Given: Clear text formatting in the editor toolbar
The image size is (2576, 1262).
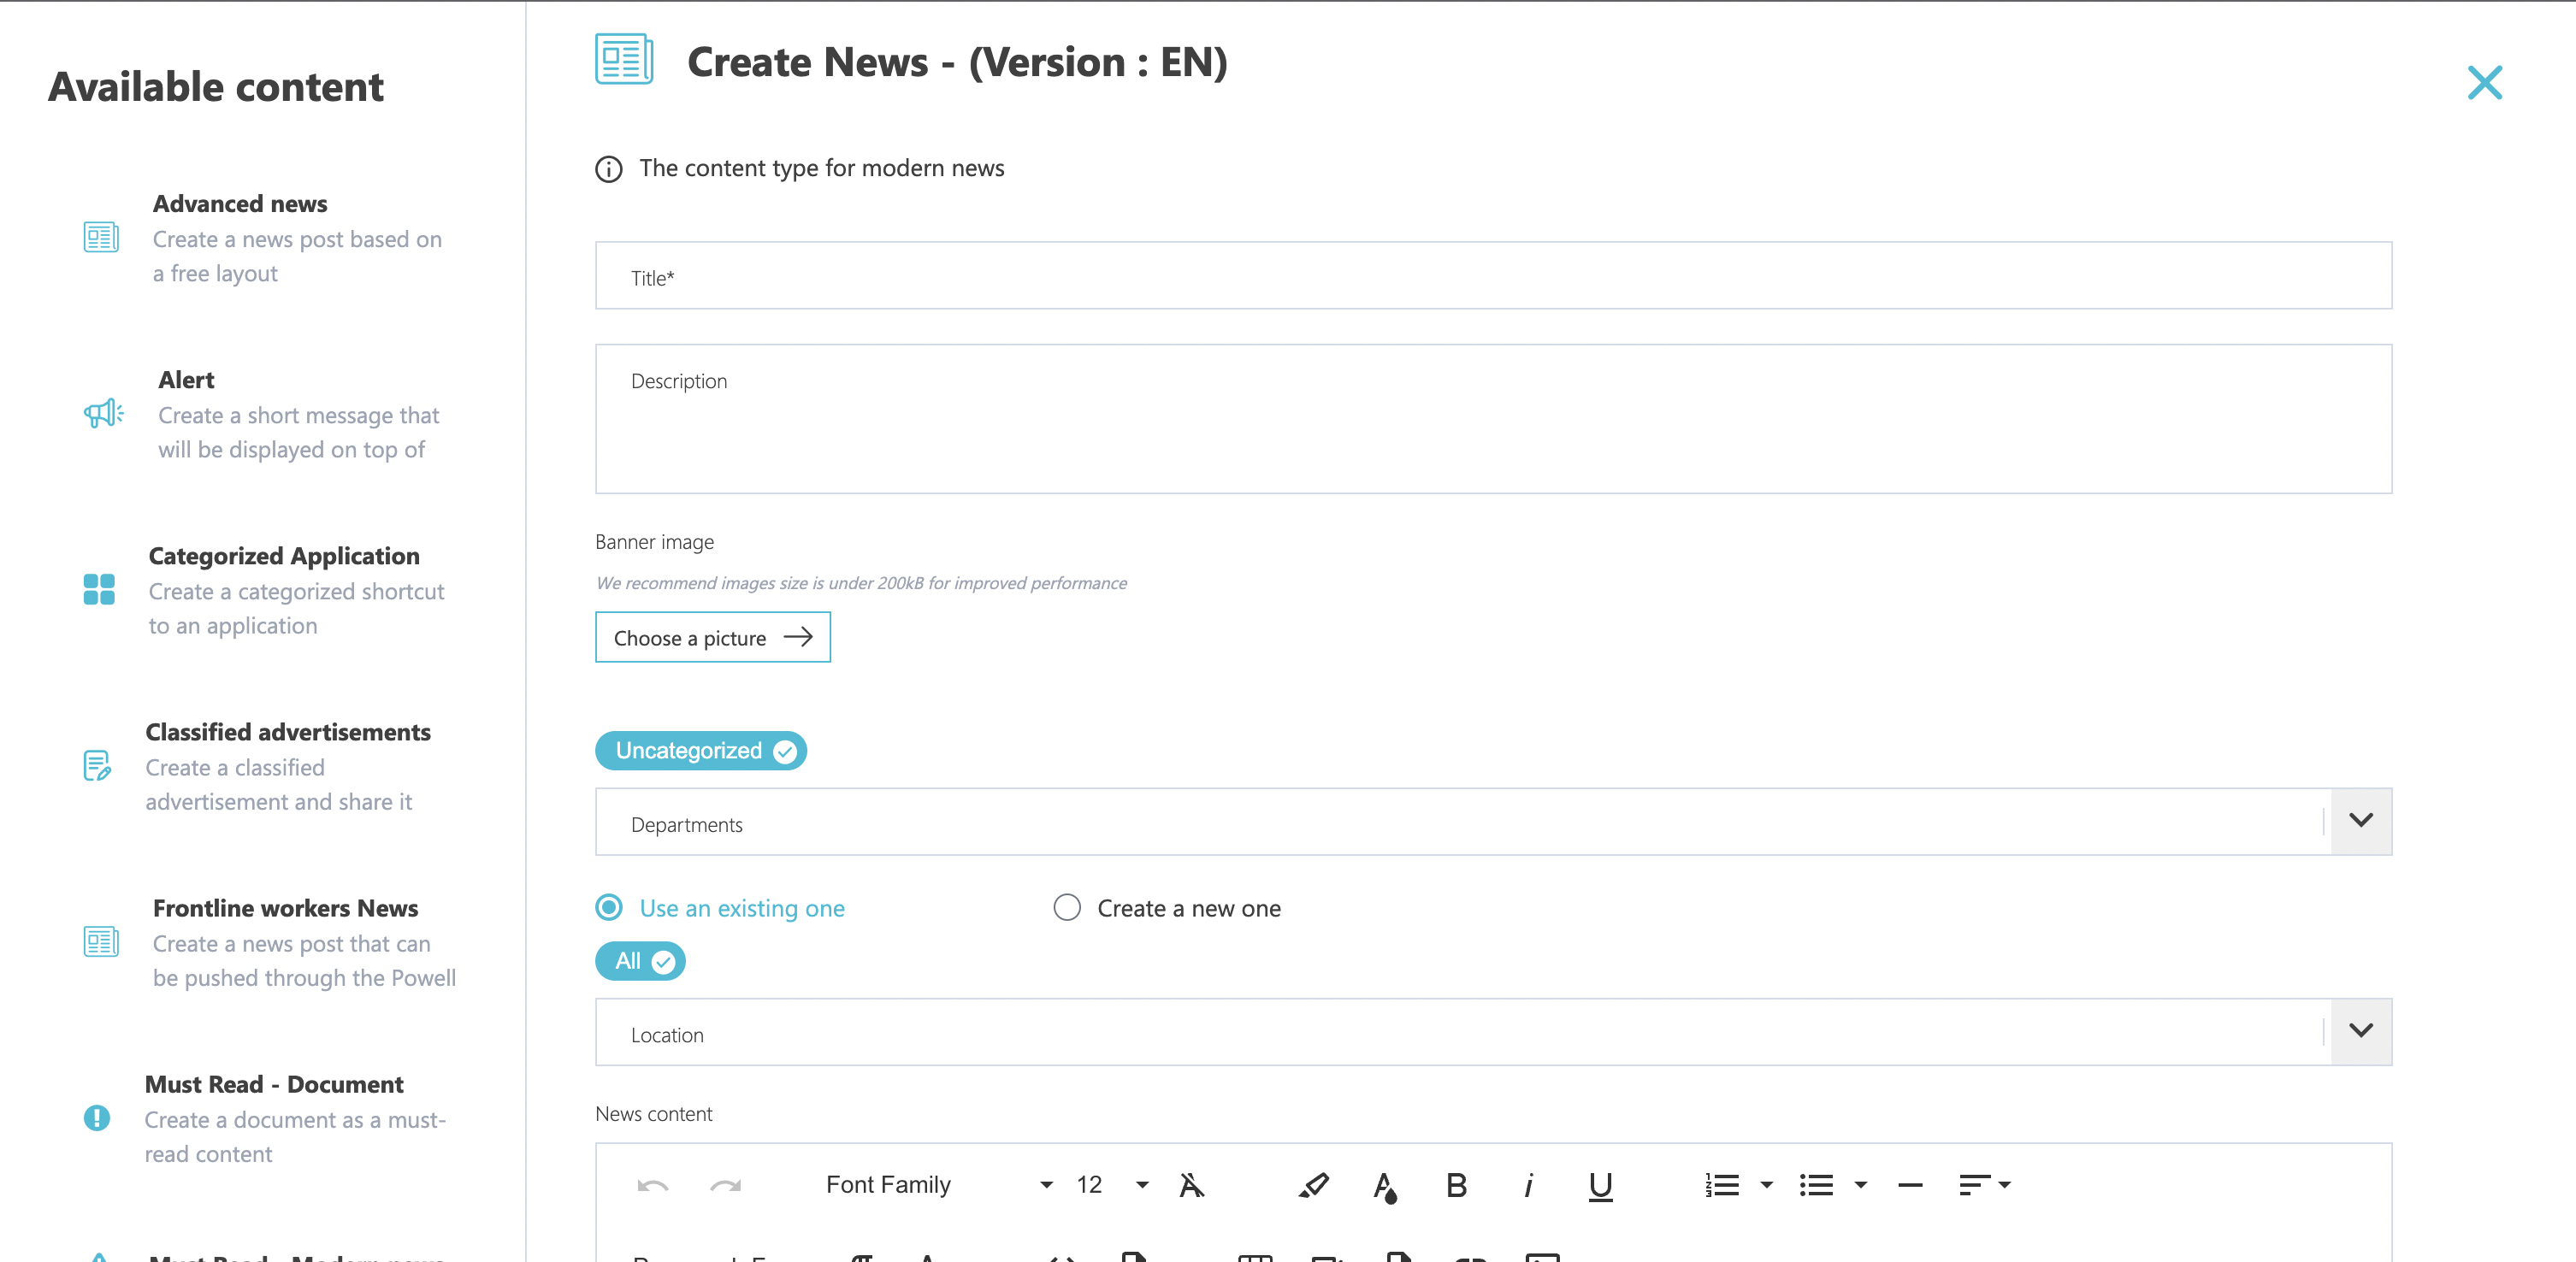Looking at the screenshot, I should click(1191, 1185).
